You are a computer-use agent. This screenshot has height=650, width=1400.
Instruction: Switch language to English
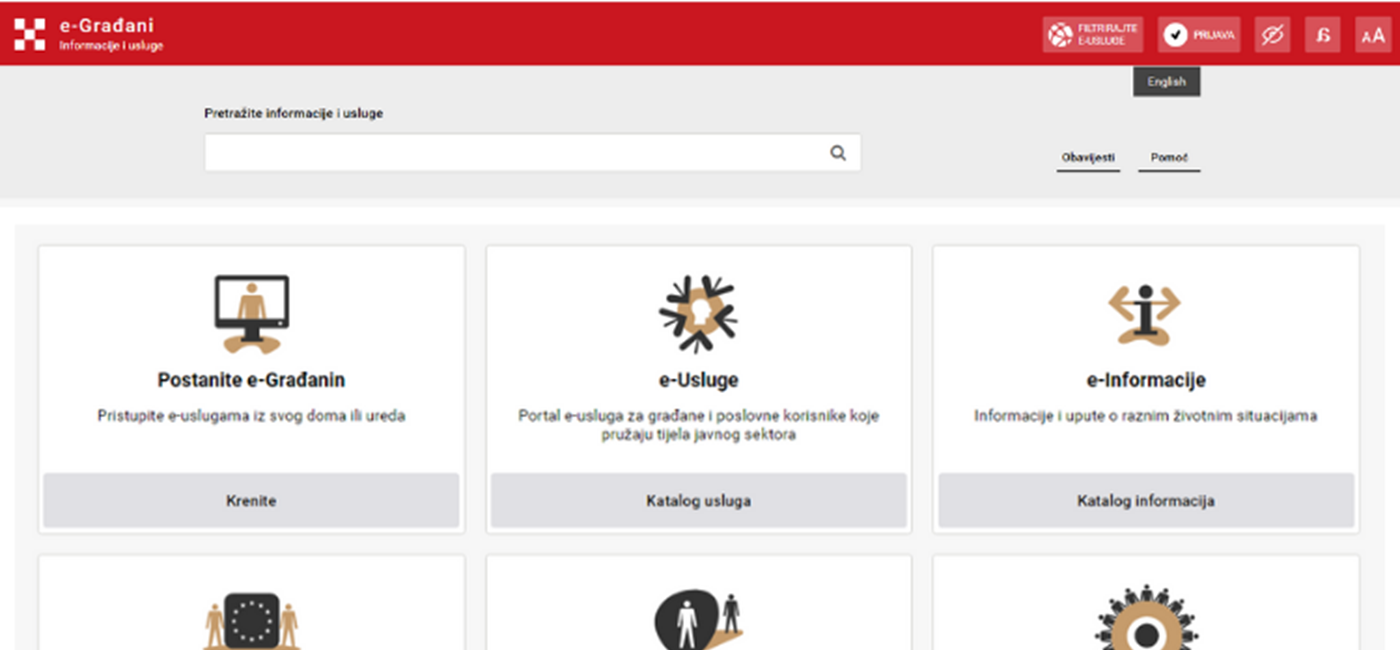[x=1167, y=81]
